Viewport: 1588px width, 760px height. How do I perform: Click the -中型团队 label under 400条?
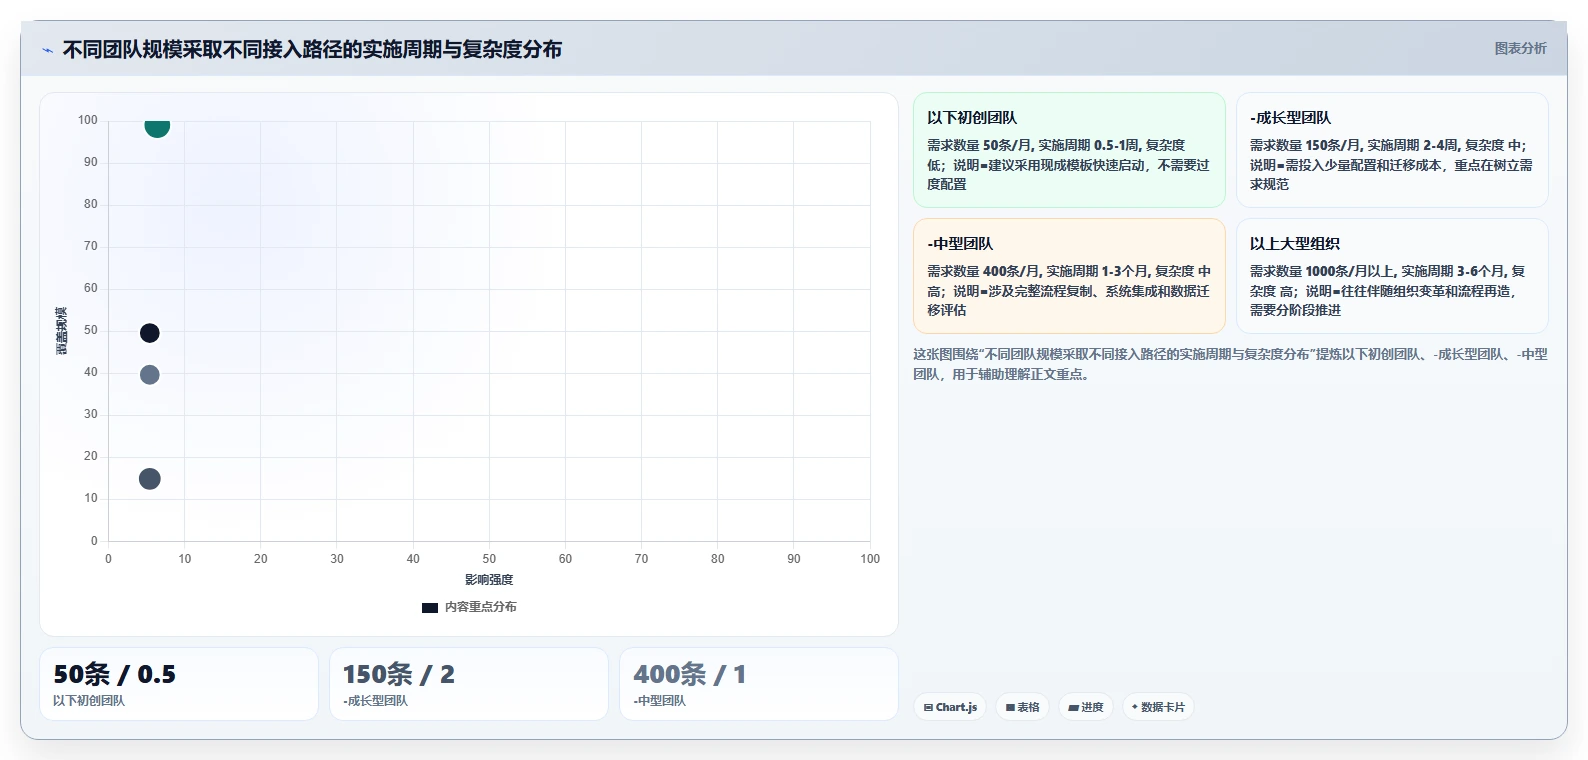pyautogui.click(x=660, y=701)
